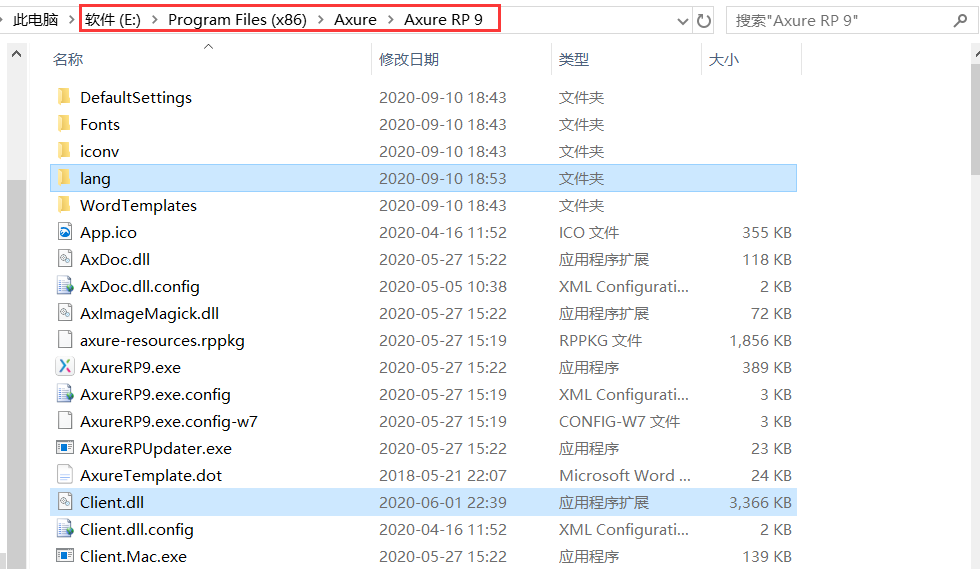
Task: Expand chevron after Axure in path
Action: click(x=391, y=20)
